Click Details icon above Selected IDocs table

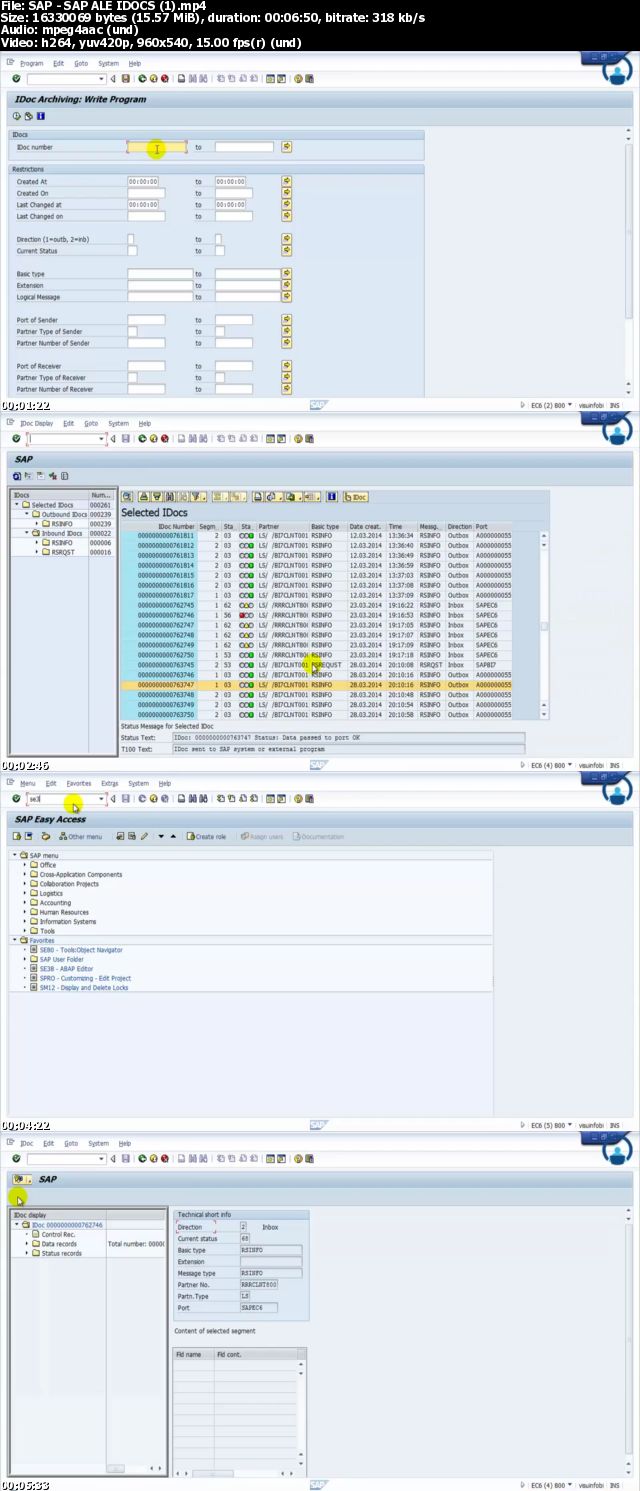pyautogui.click(x=127, y=496)
